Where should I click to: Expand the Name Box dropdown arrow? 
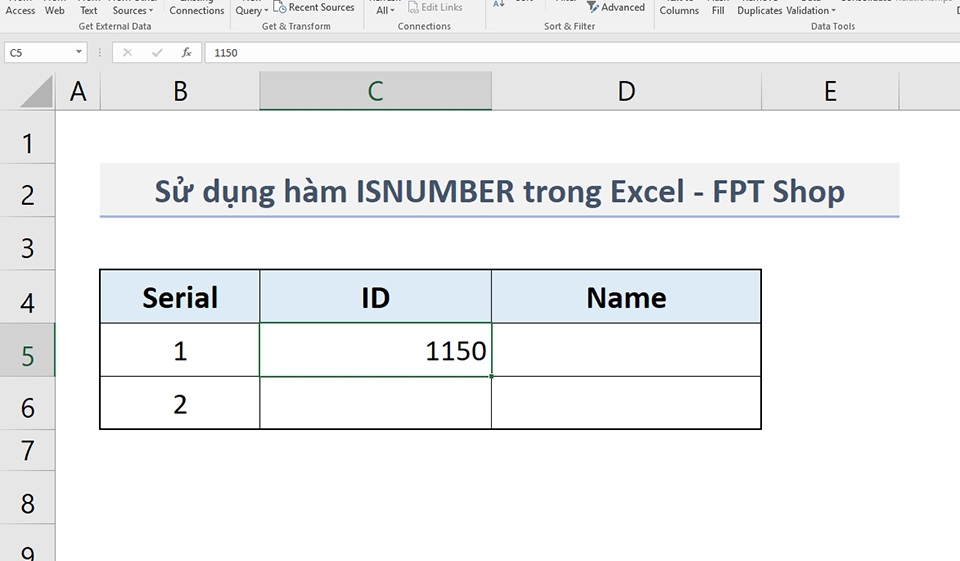click(79, 52)
